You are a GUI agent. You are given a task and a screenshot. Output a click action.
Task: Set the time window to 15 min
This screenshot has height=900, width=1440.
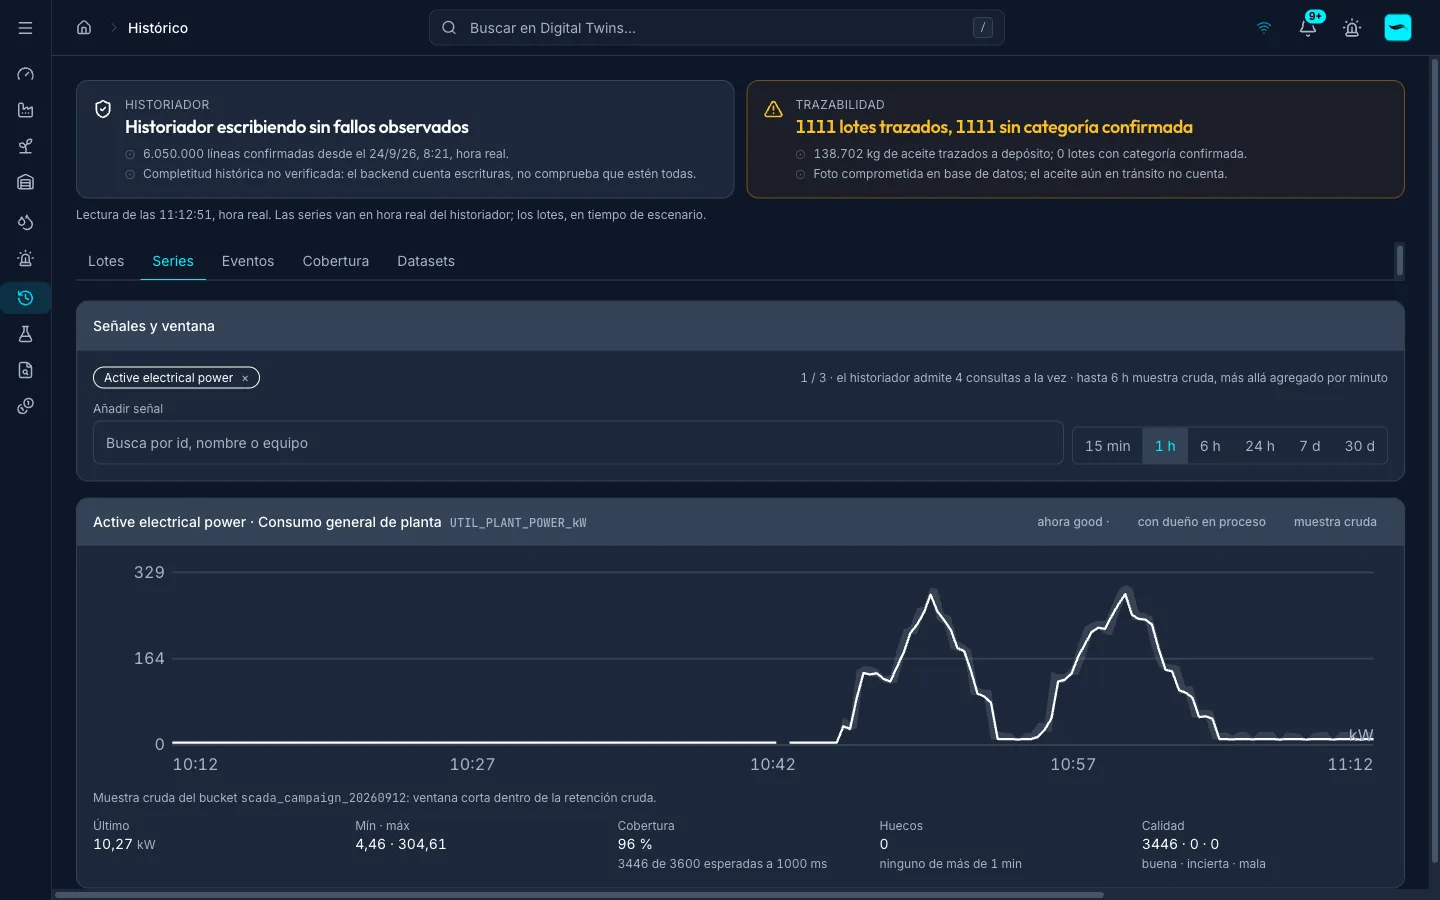(x=1108, y=446)
